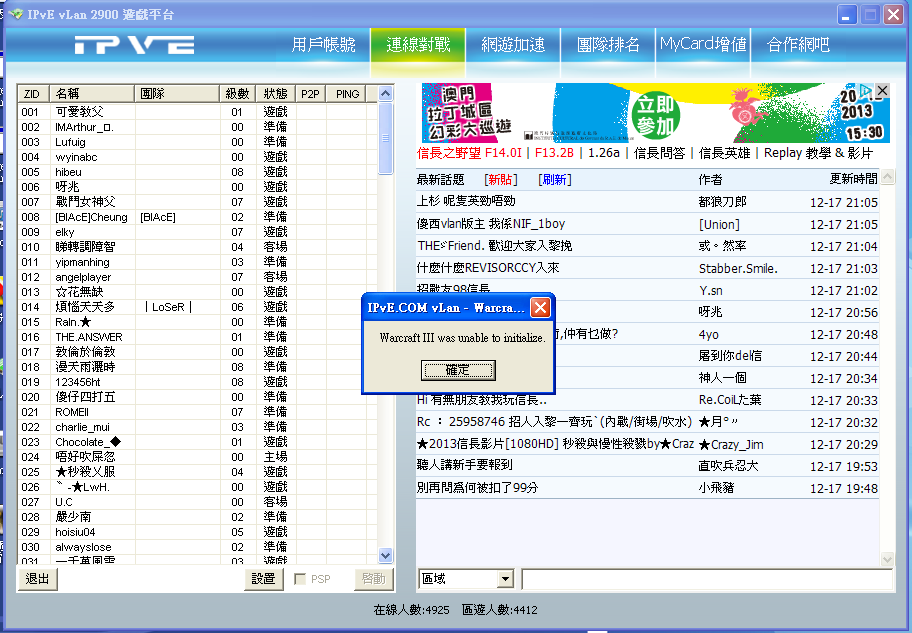Open the MyCard增值 tab

[x=703, y=44]
